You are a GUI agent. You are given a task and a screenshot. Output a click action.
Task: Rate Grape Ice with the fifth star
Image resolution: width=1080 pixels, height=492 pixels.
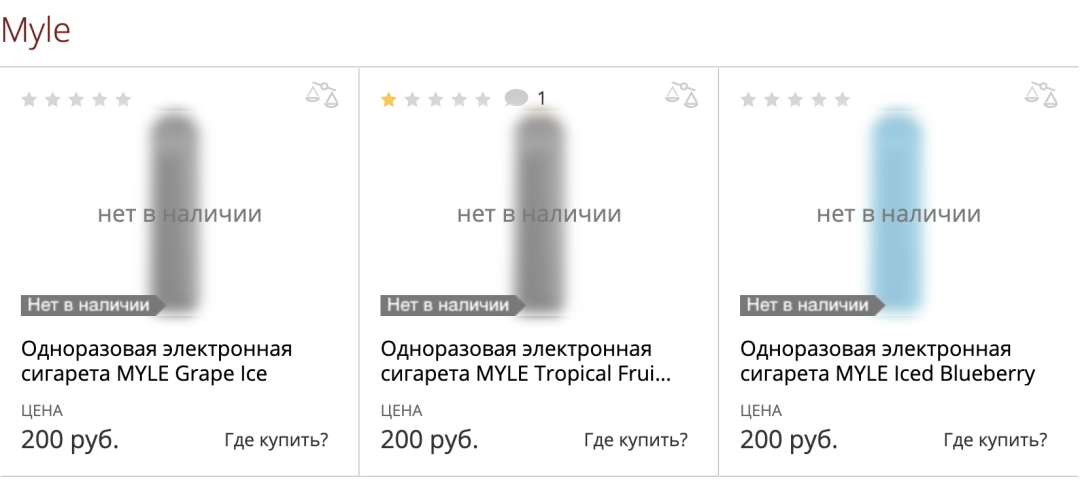click(x=123, y=100)
